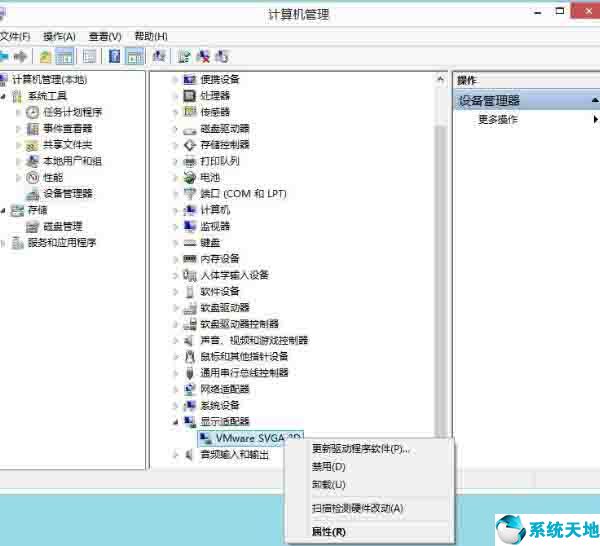Select 鼠标和其他指针设备 category
This screenshot has height=546, width=600.
click(244, 357)
